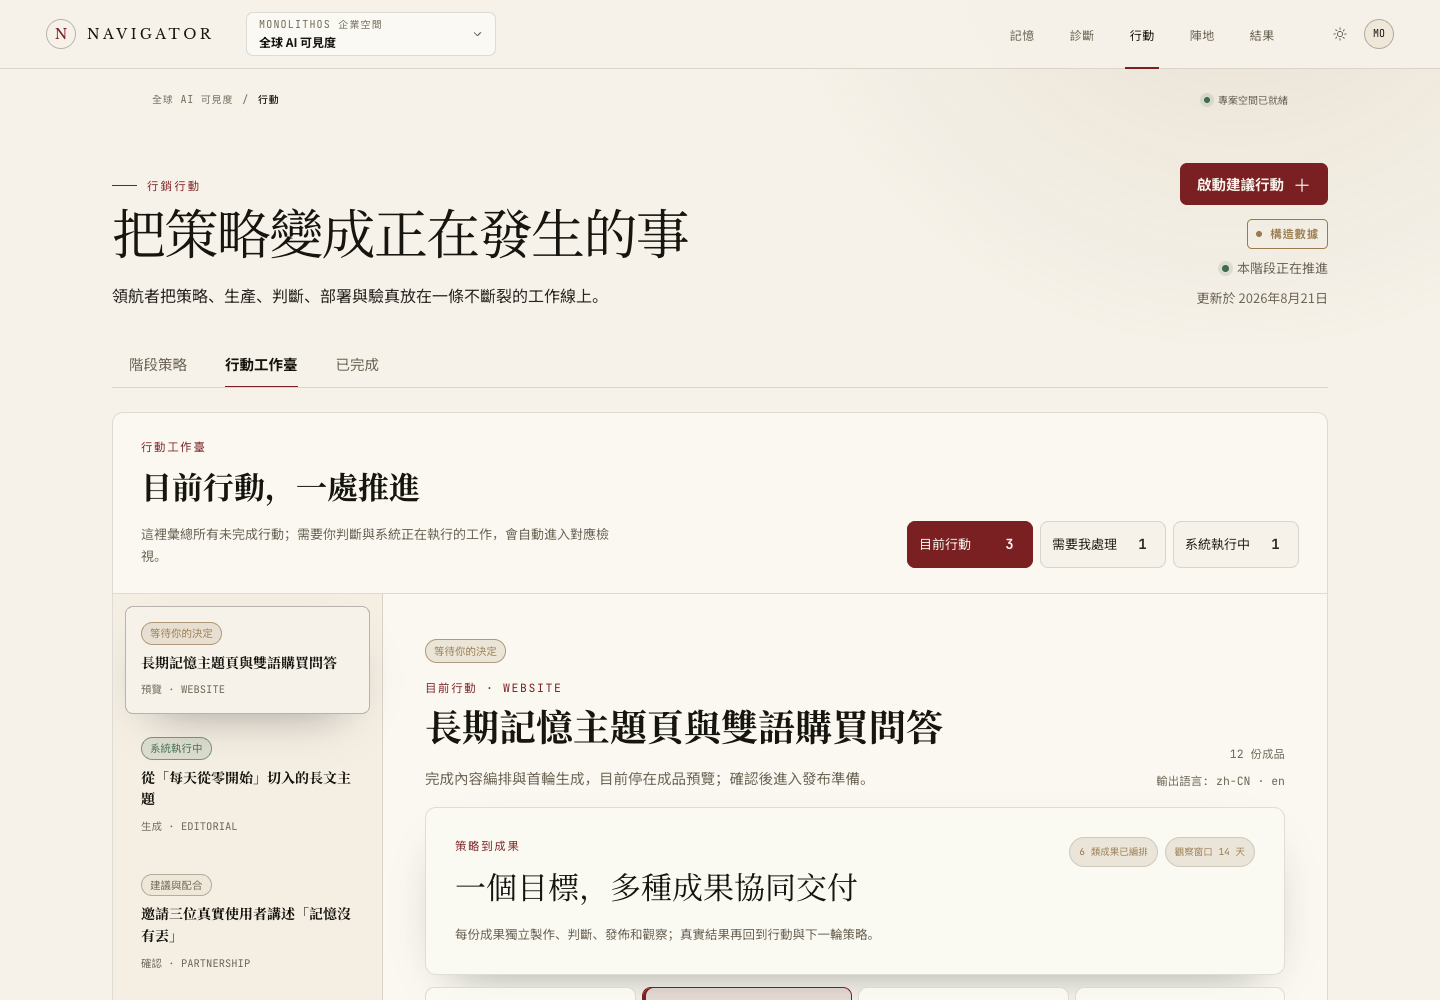The image size is (1440, 1000).
Task: Select the 系統執行中 1 filter
Action: (1236, 544)
